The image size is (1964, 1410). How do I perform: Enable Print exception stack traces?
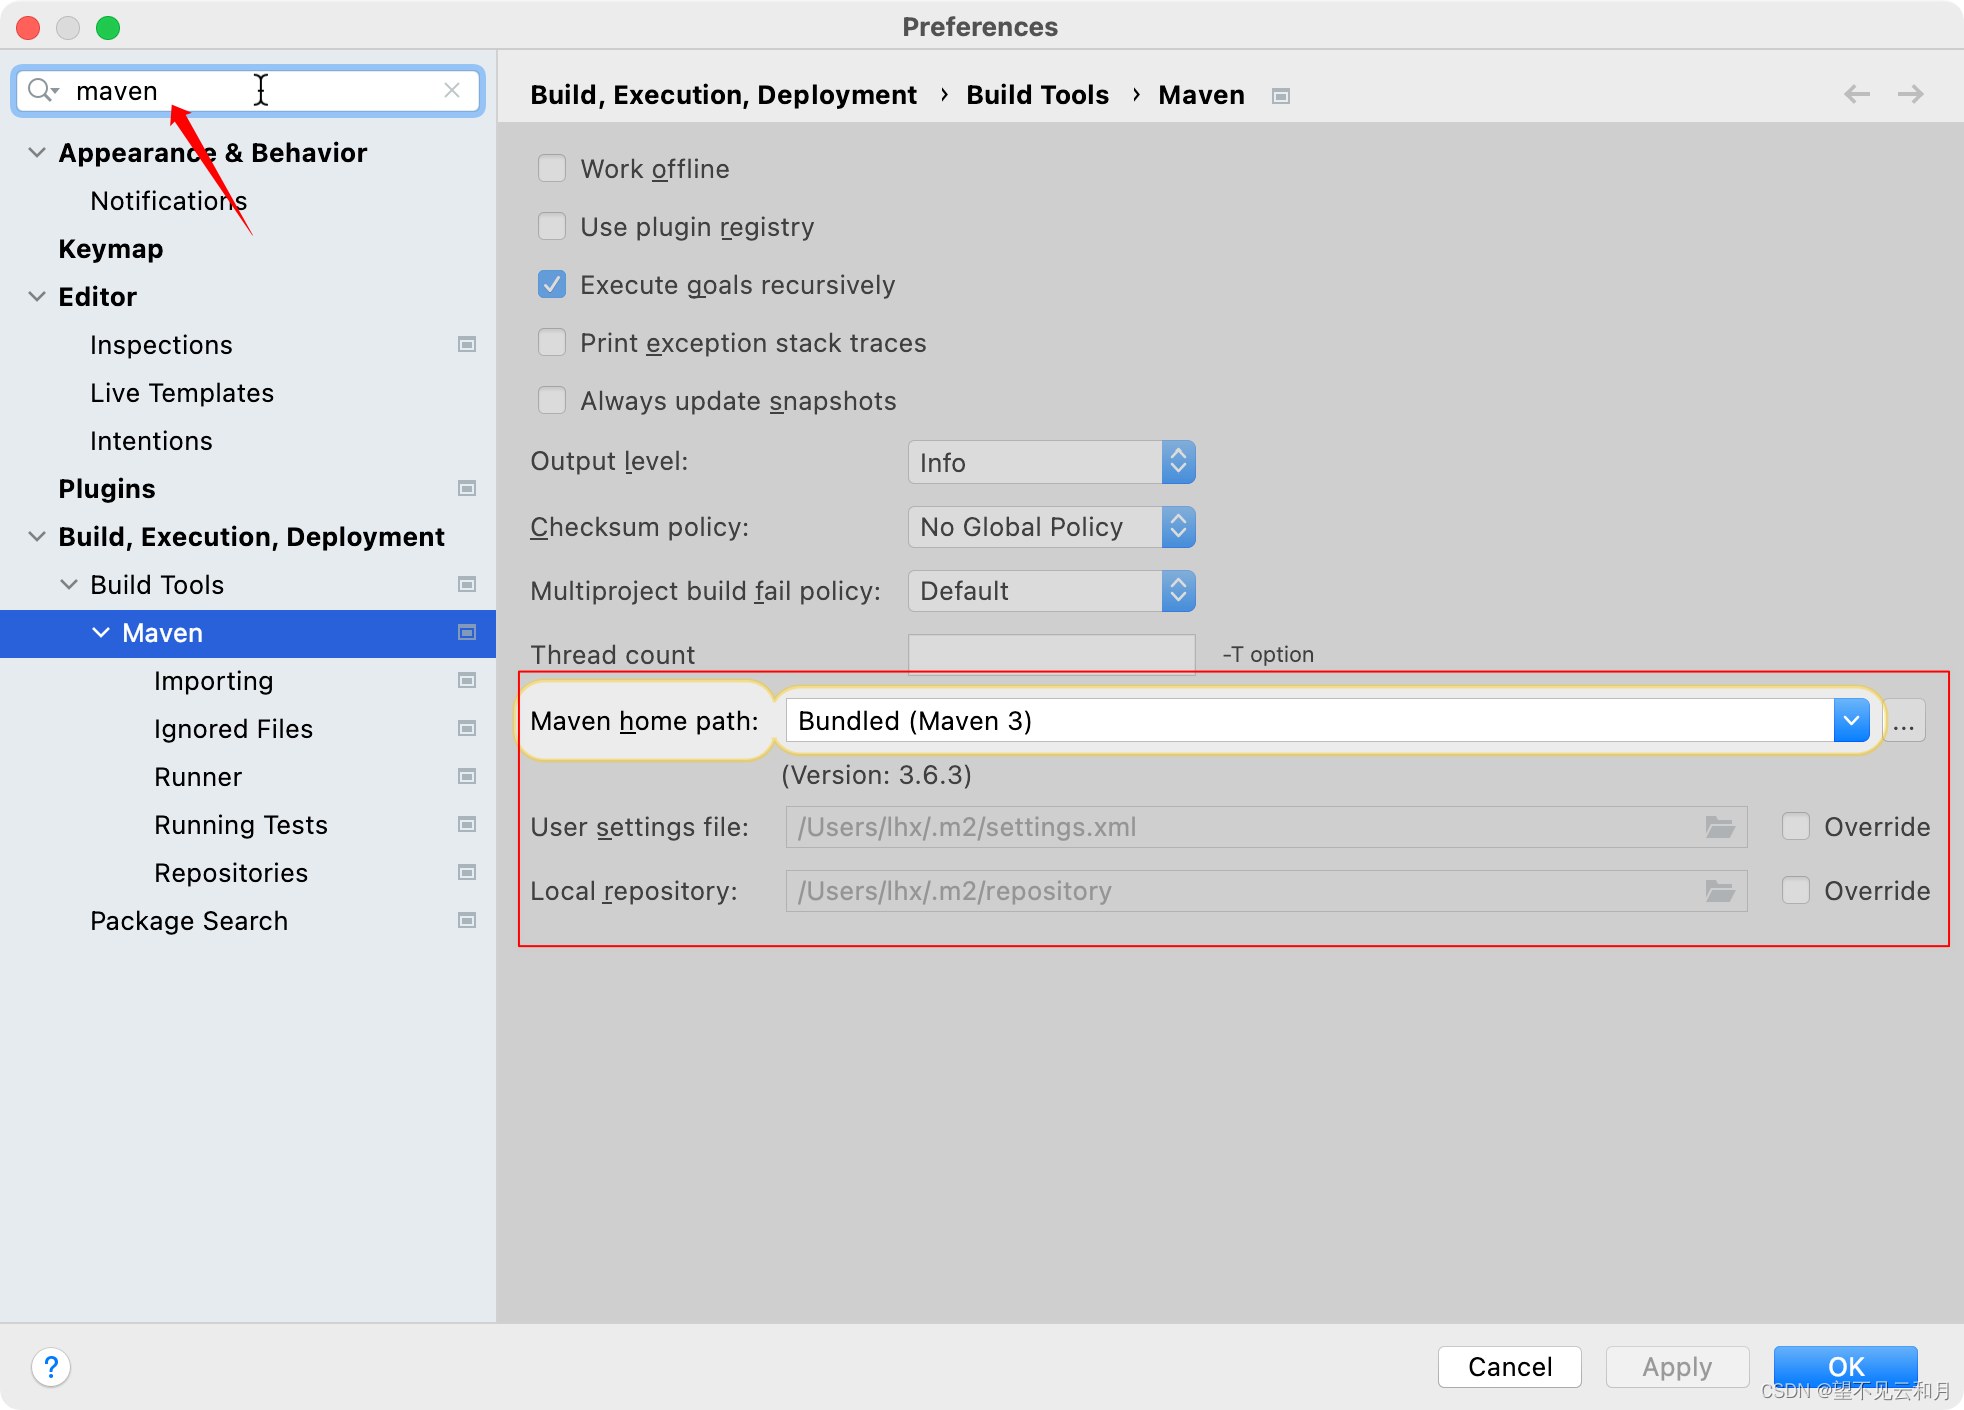pyautogui.click(x=552, y=342)
